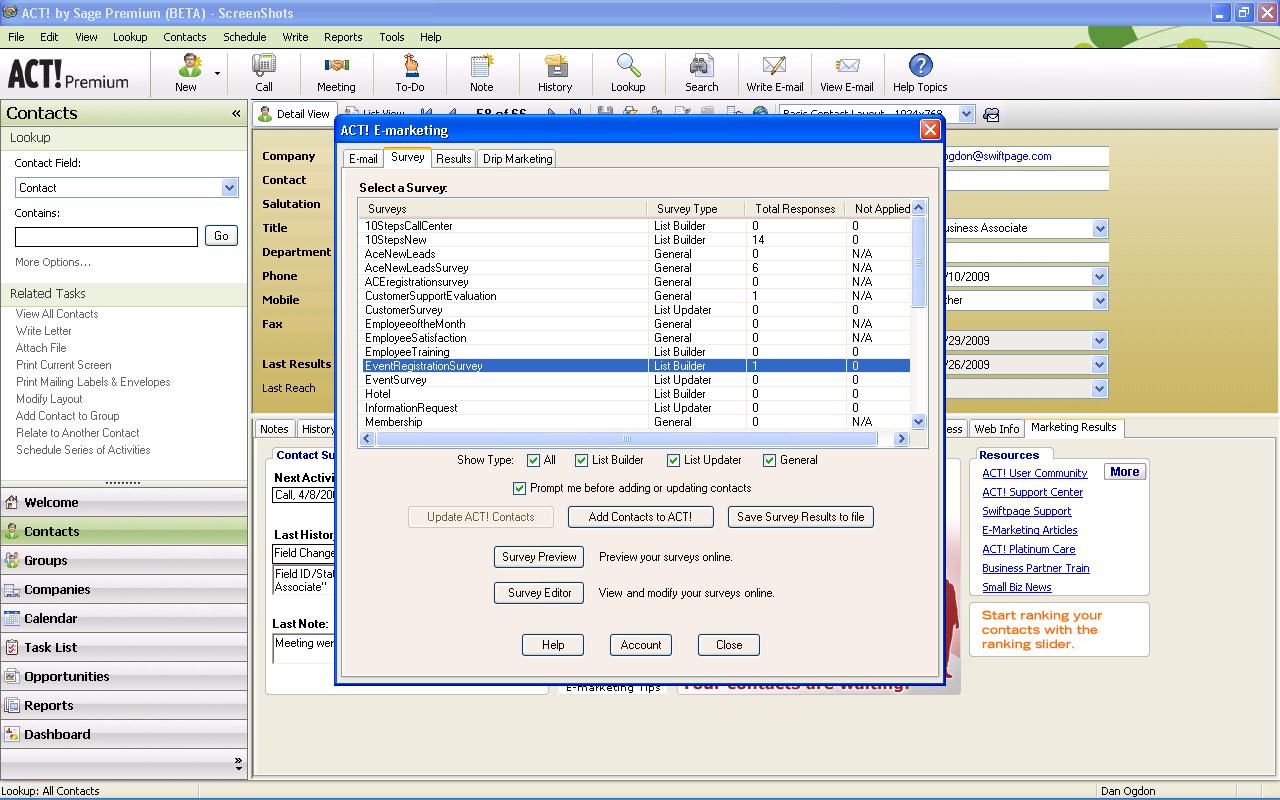The width and height of the screenshot is (1280, 800).
Task: Open the Meeting scheduler icon
Action: [x=336, y=73]
